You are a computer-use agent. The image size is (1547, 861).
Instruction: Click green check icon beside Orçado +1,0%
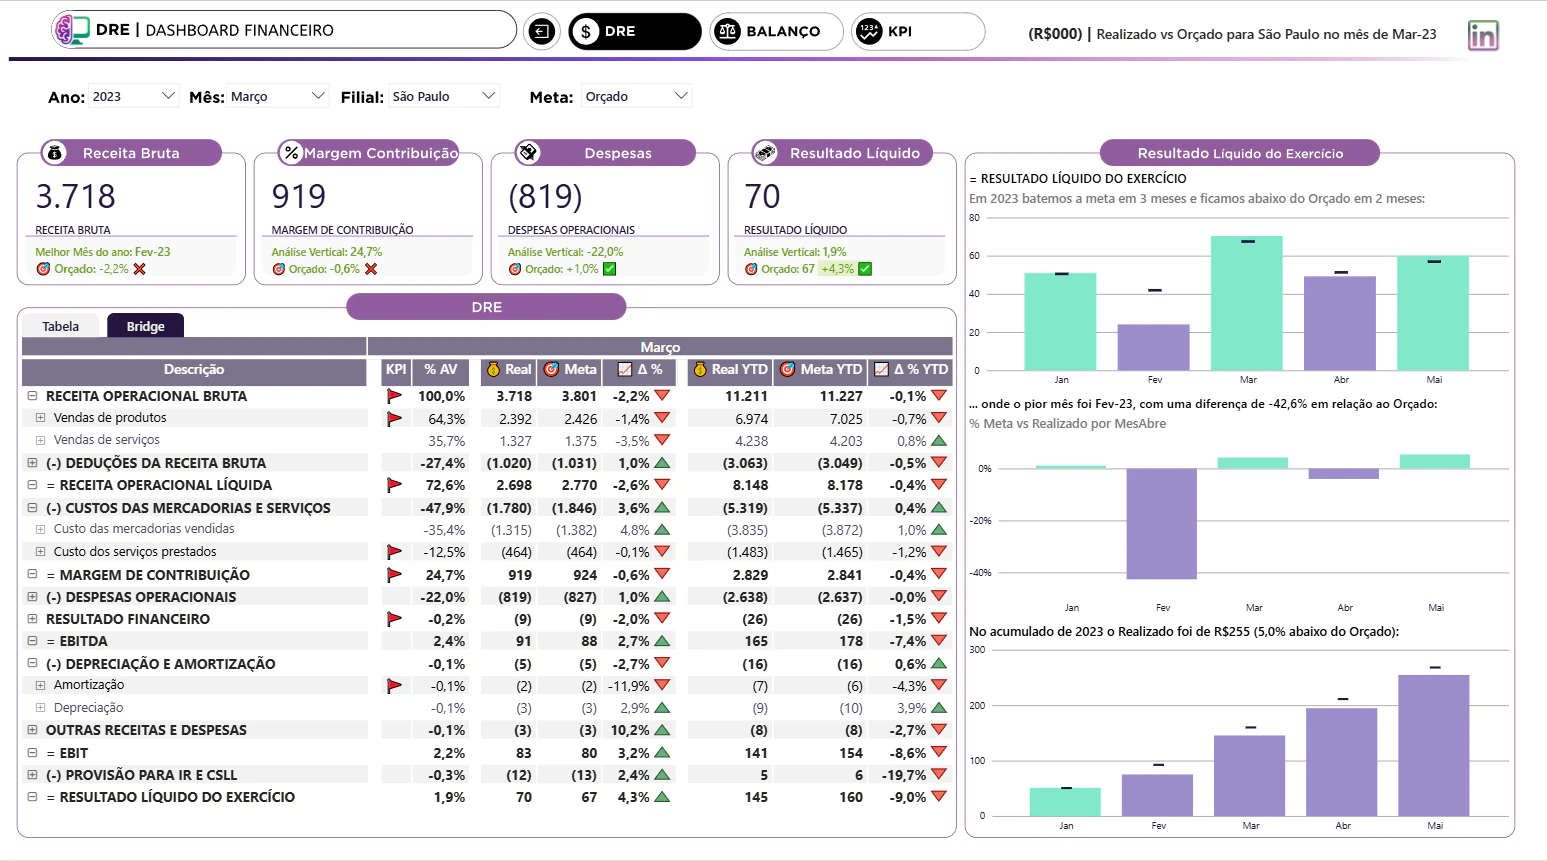pyautogui.click(x=610, y=269)
